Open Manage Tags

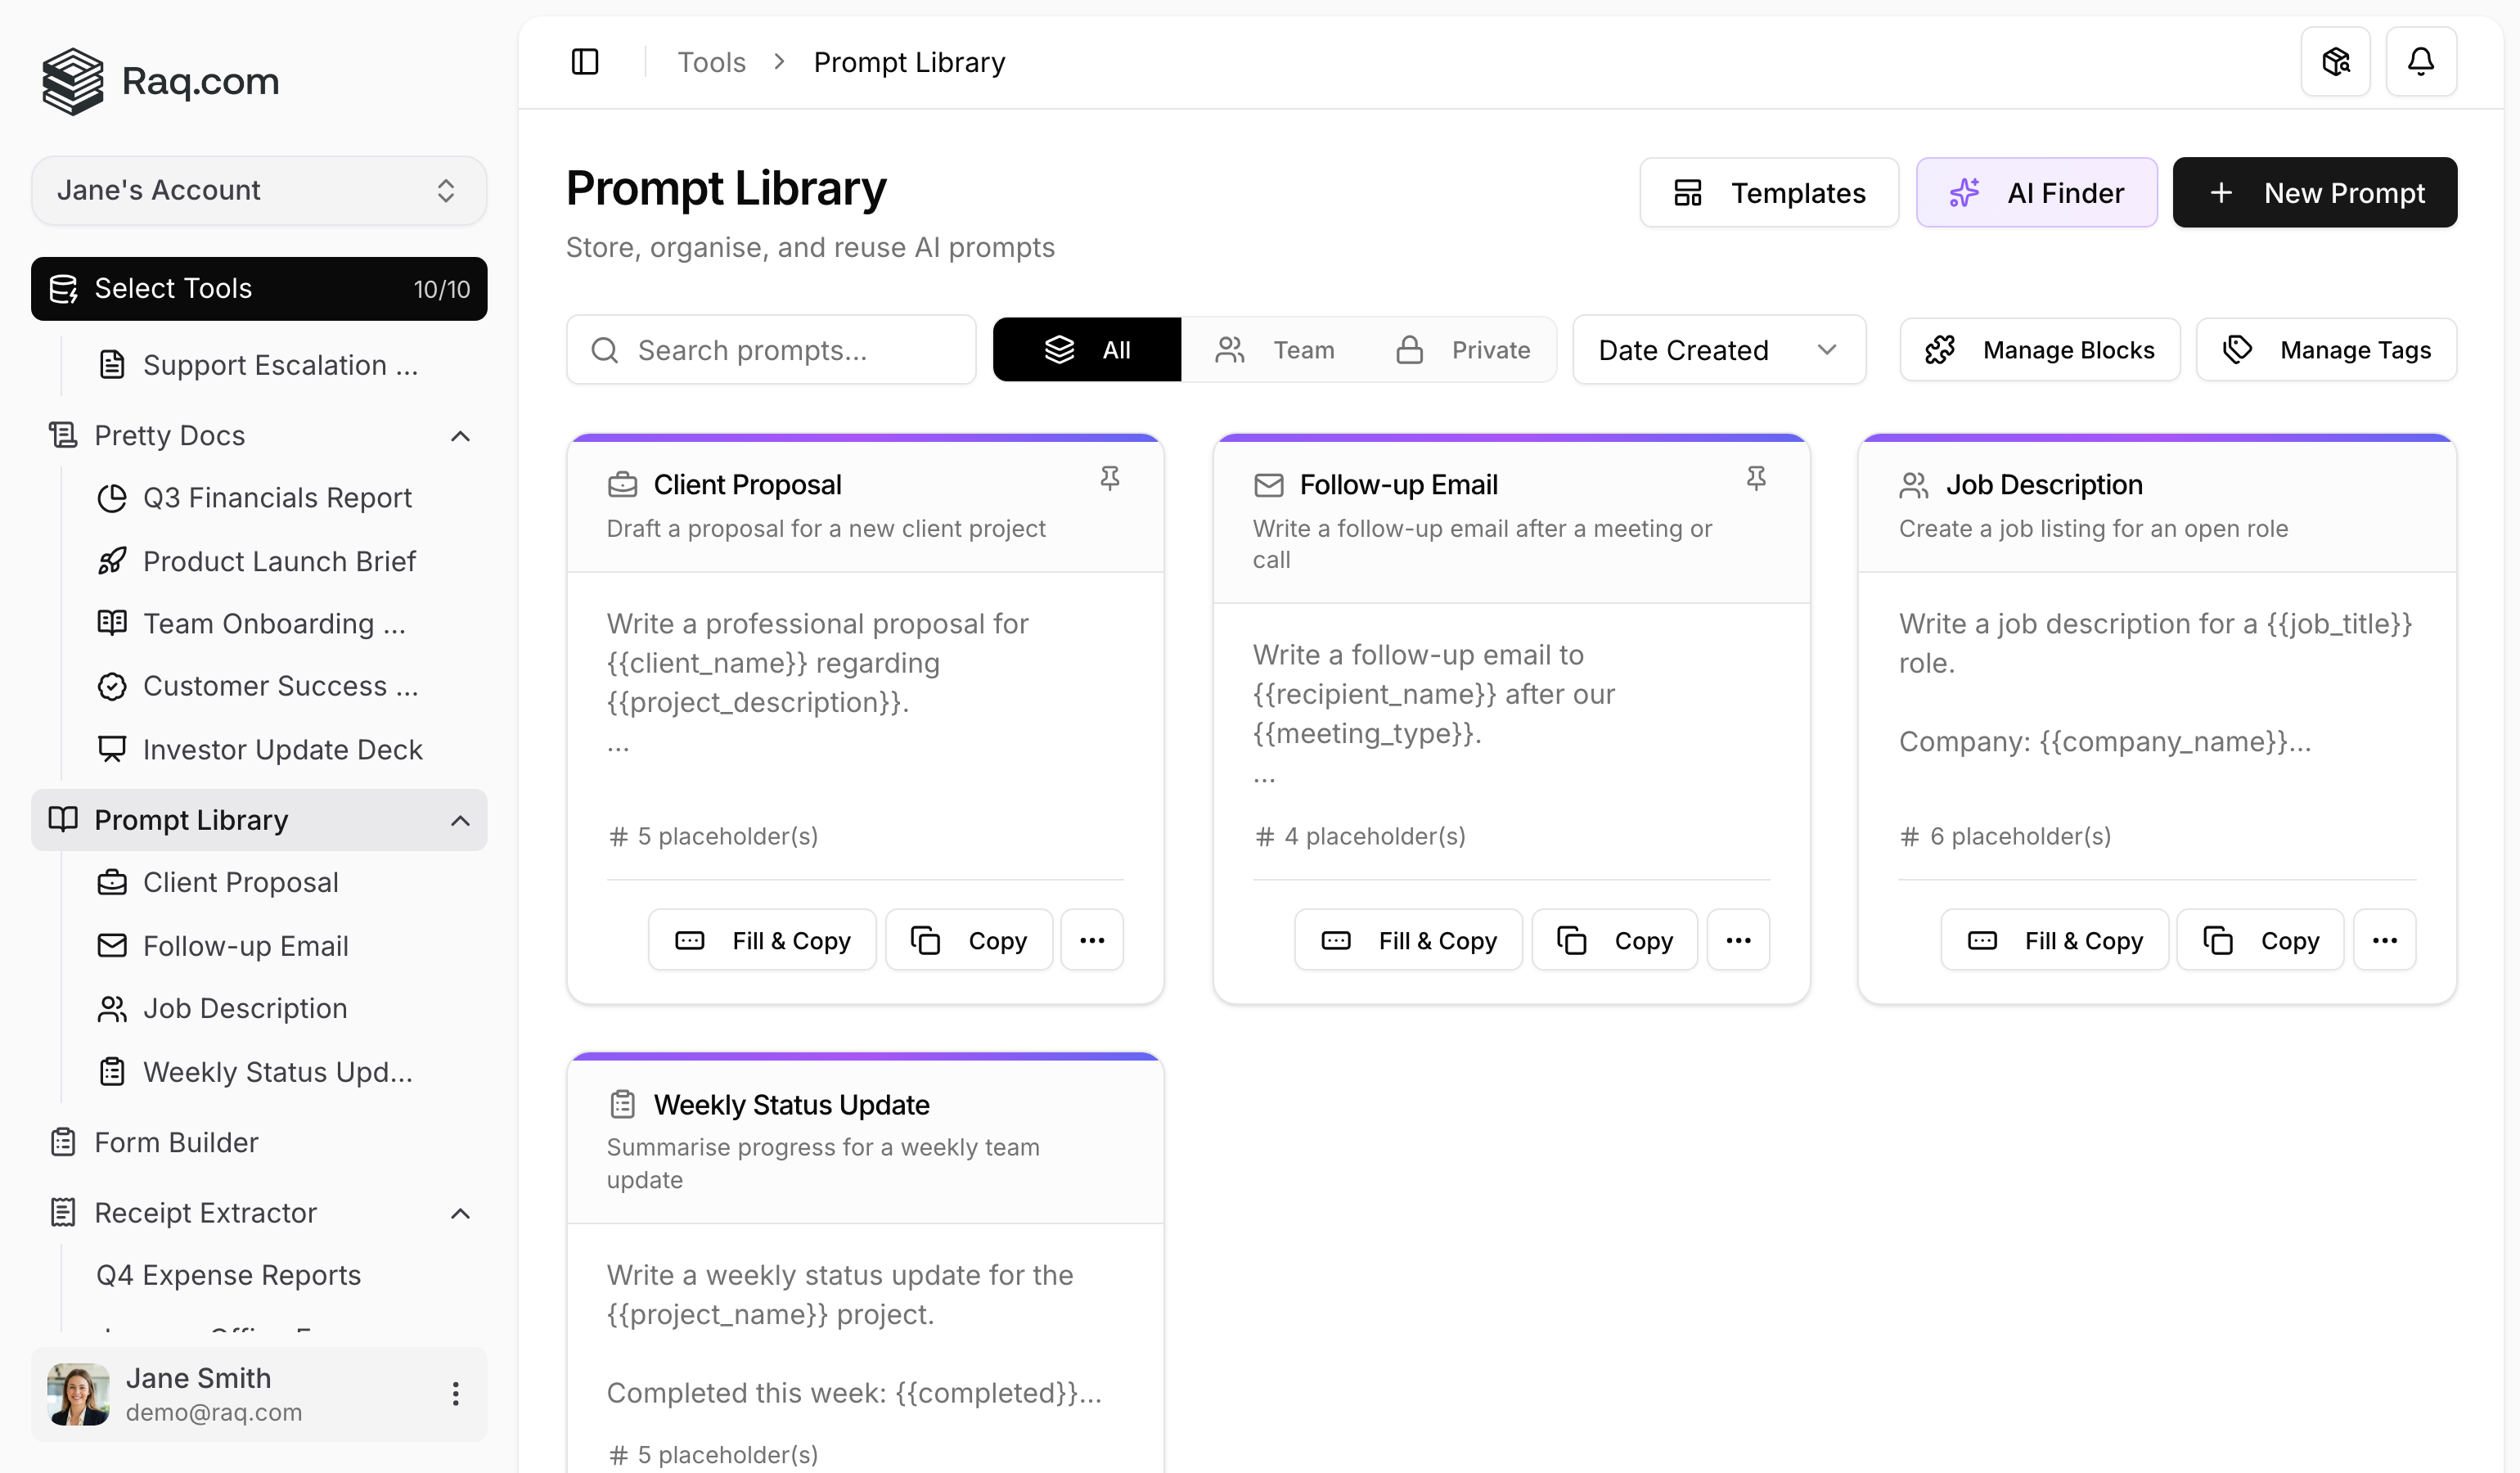tap(2327, 349)
